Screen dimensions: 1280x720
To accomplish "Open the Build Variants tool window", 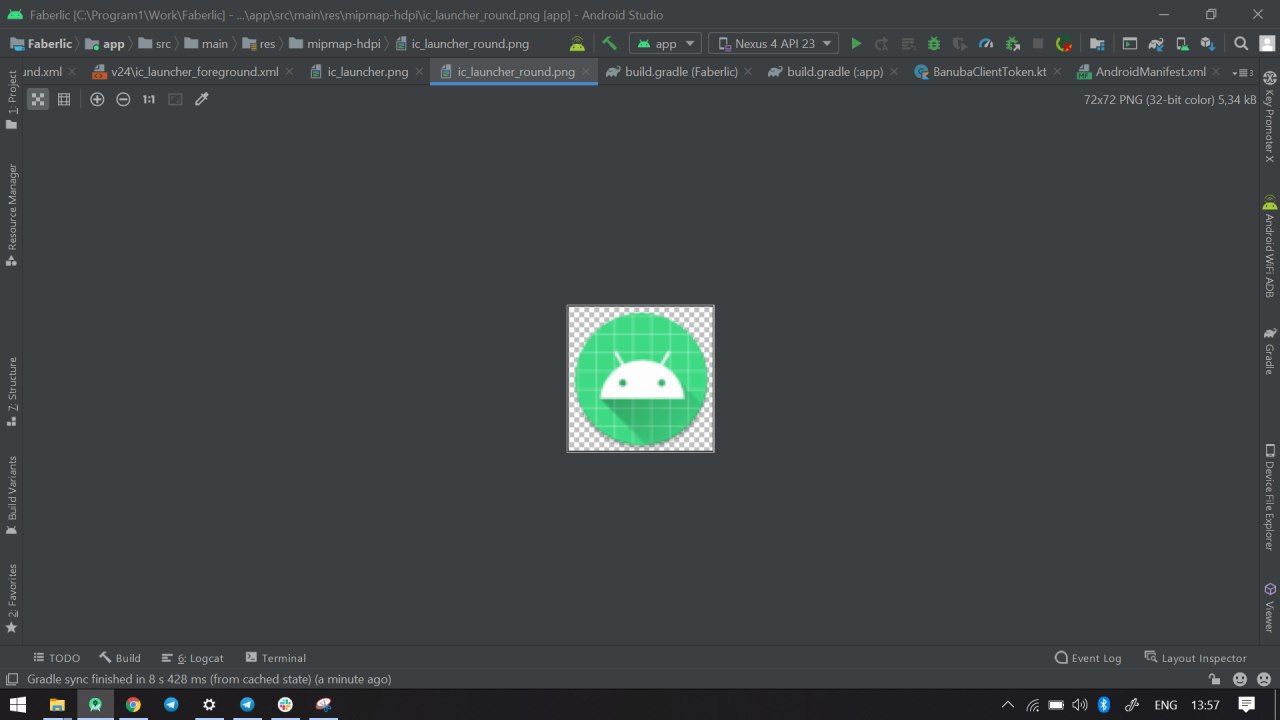I will [12, 495].
